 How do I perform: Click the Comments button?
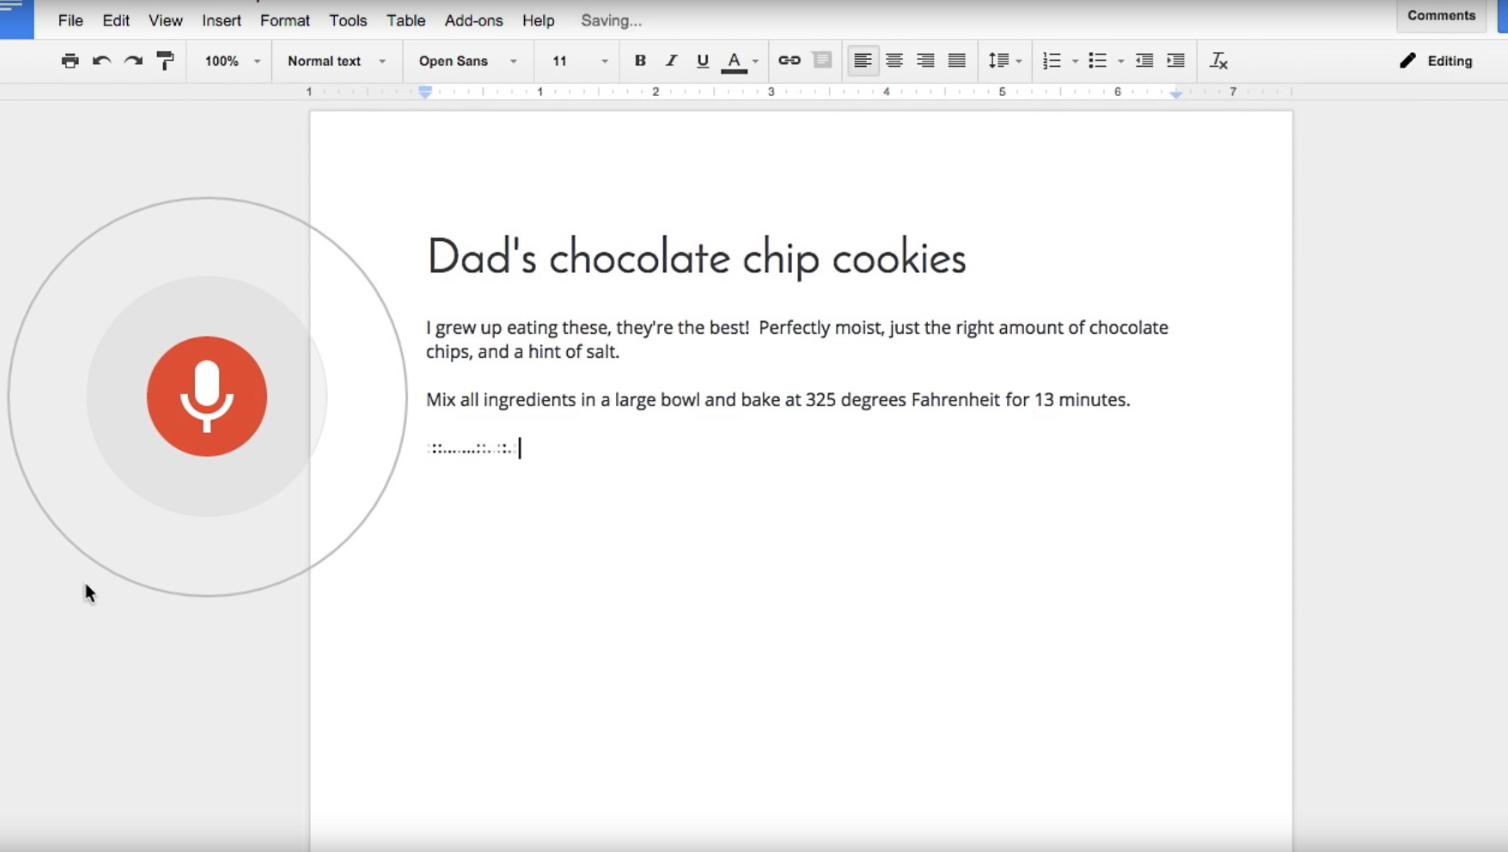click(1440, 15)
